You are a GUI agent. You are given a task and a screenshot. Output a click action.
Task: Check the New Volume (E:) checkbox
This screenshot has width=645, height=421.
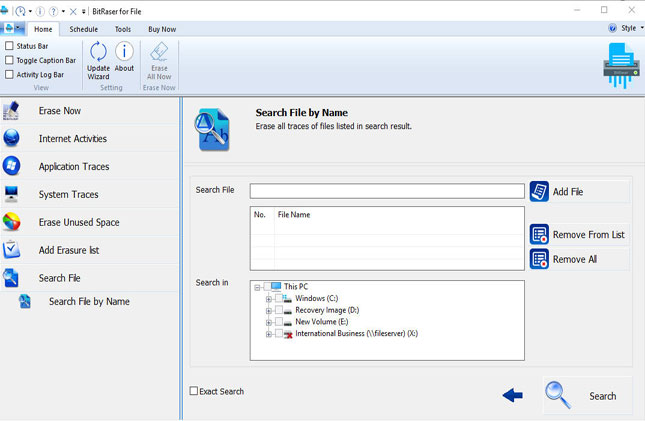278,321
